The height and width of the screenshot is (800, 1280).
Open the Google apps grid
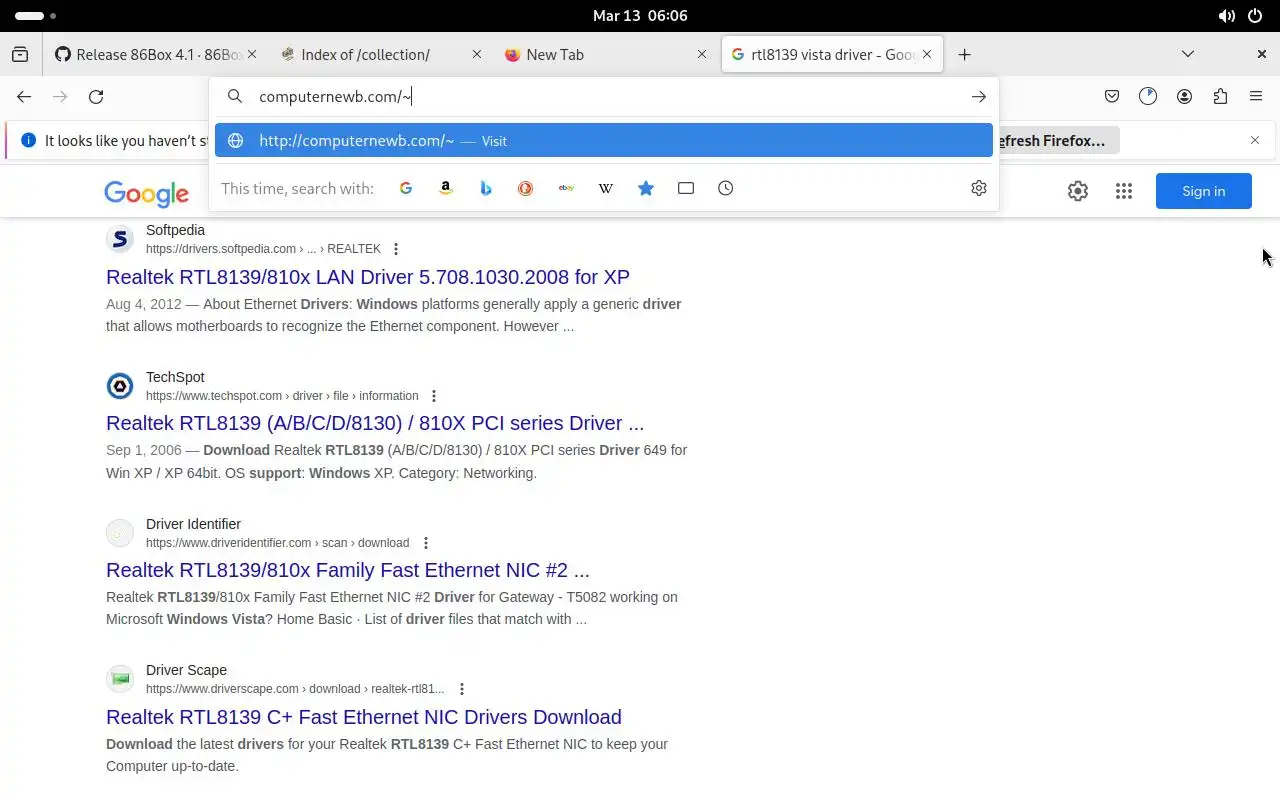coord(1124,191)
